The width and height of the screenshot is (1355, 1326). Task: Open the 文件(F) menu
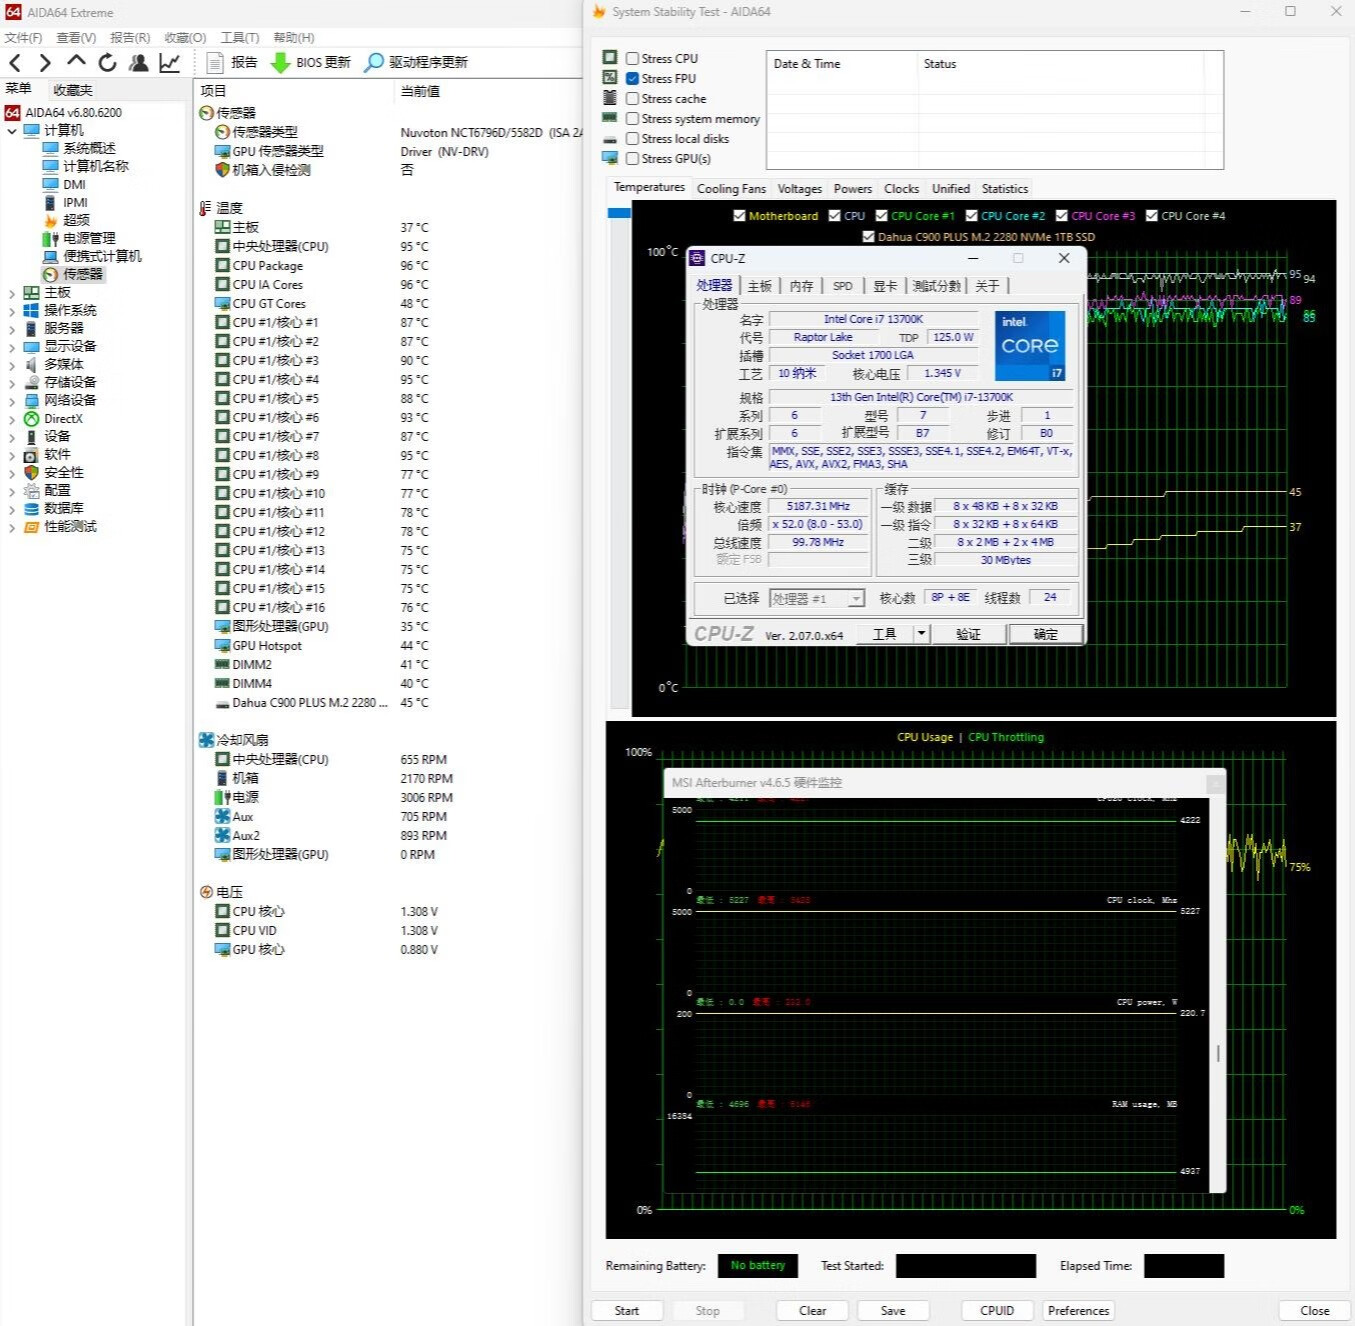pyautogui.click(x=23, y=37)
